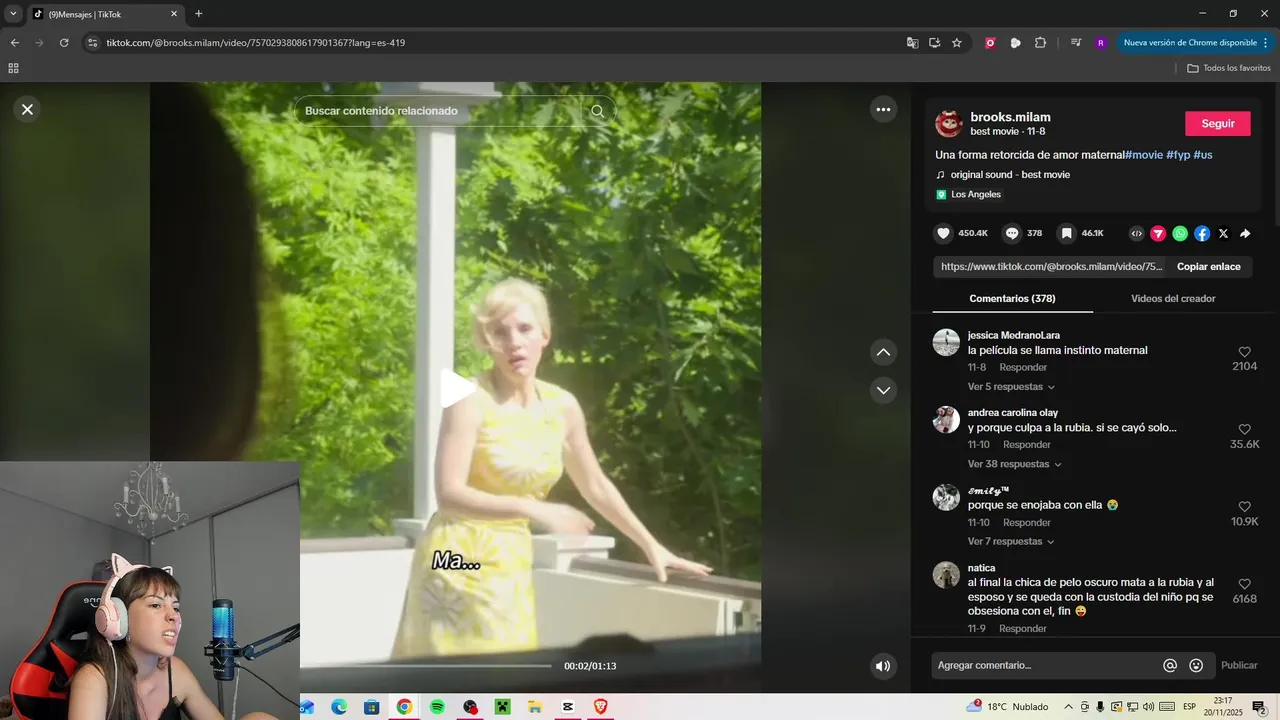This screenshot has width=1280, height=720.
Task: Reply to andrea carolina olay's comment
Action: [1027, 445]
